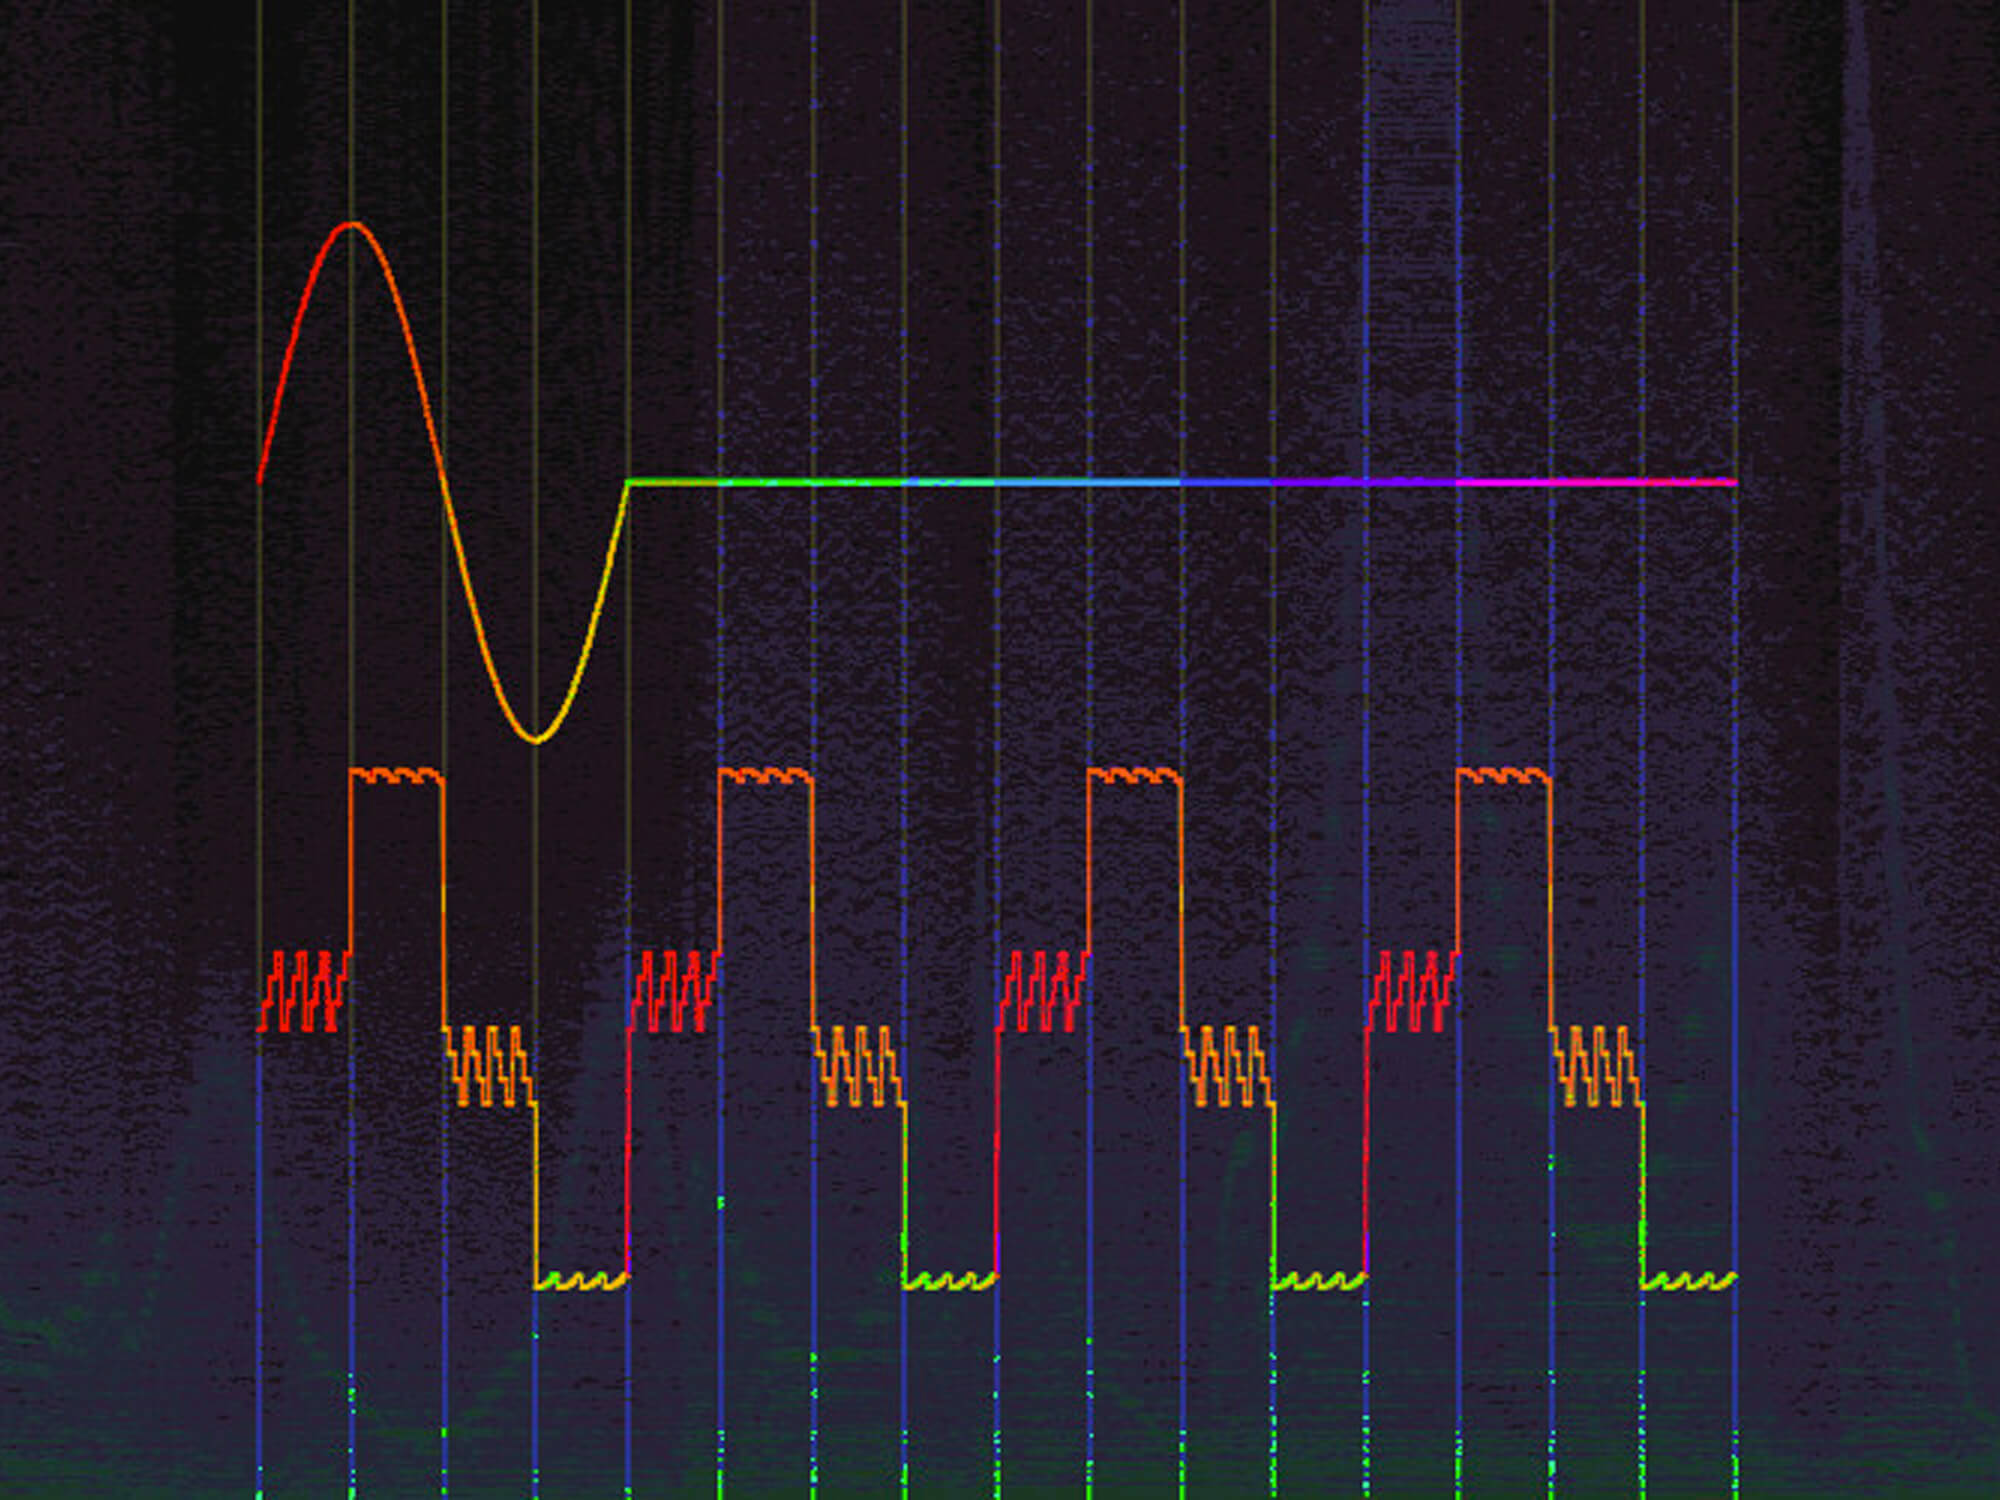Click the last green-yellow low plateau at right

(1689, 1281)
